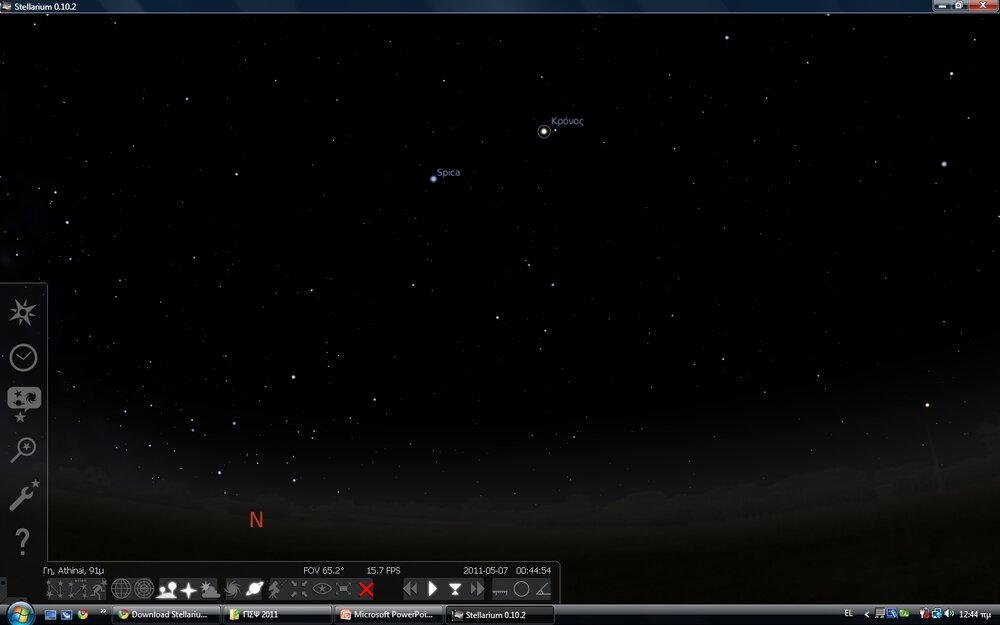Expand the Quick Launch overflow chevron

click(103, 611)
